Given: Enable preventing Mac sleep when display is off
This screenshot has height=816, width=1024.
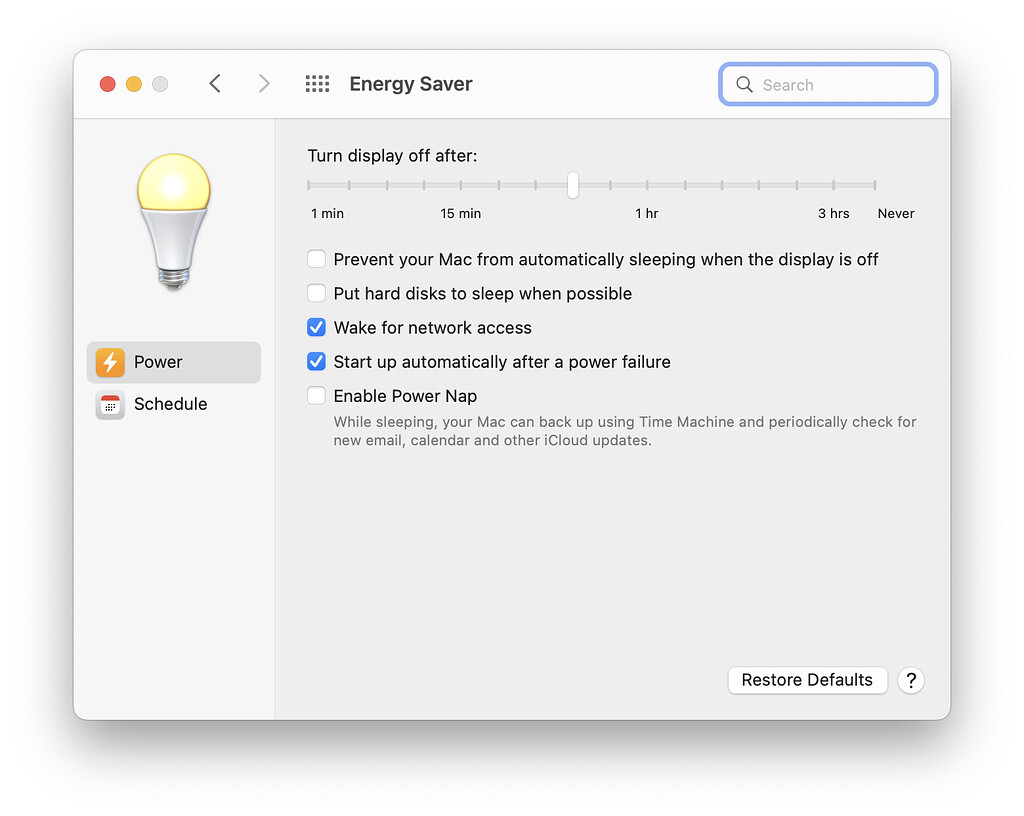Looking at the screenshot, I should tap(316, 258).
